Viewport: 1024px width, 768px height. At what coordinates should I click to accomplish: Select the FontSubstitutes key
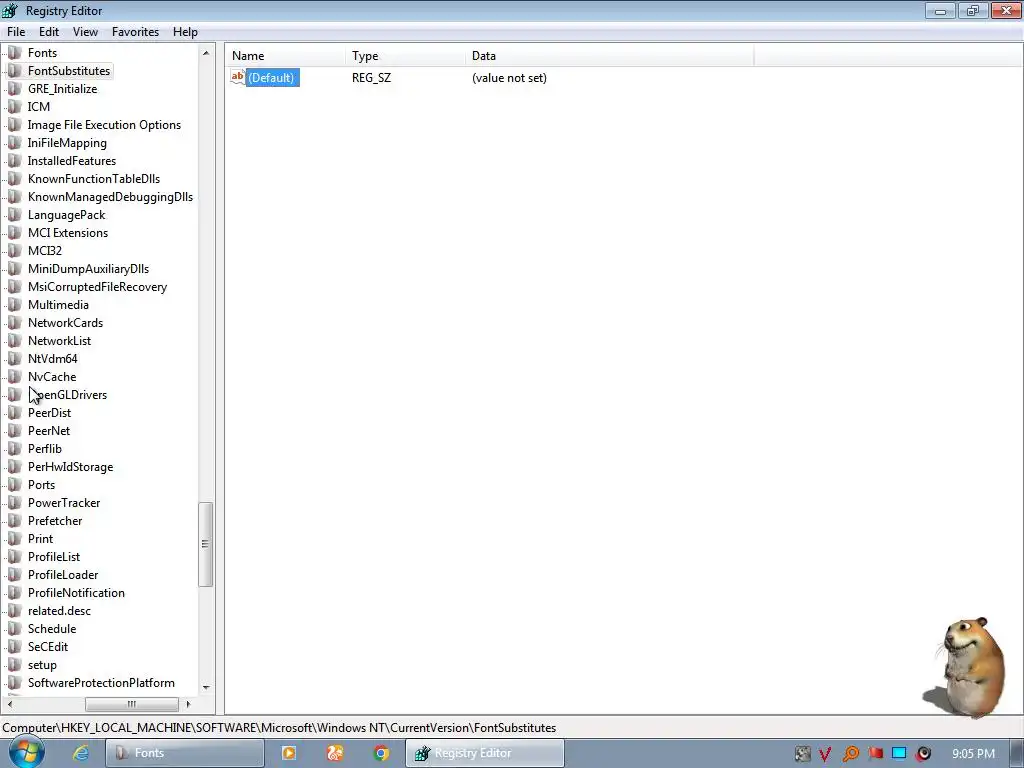tap(69, 71)
